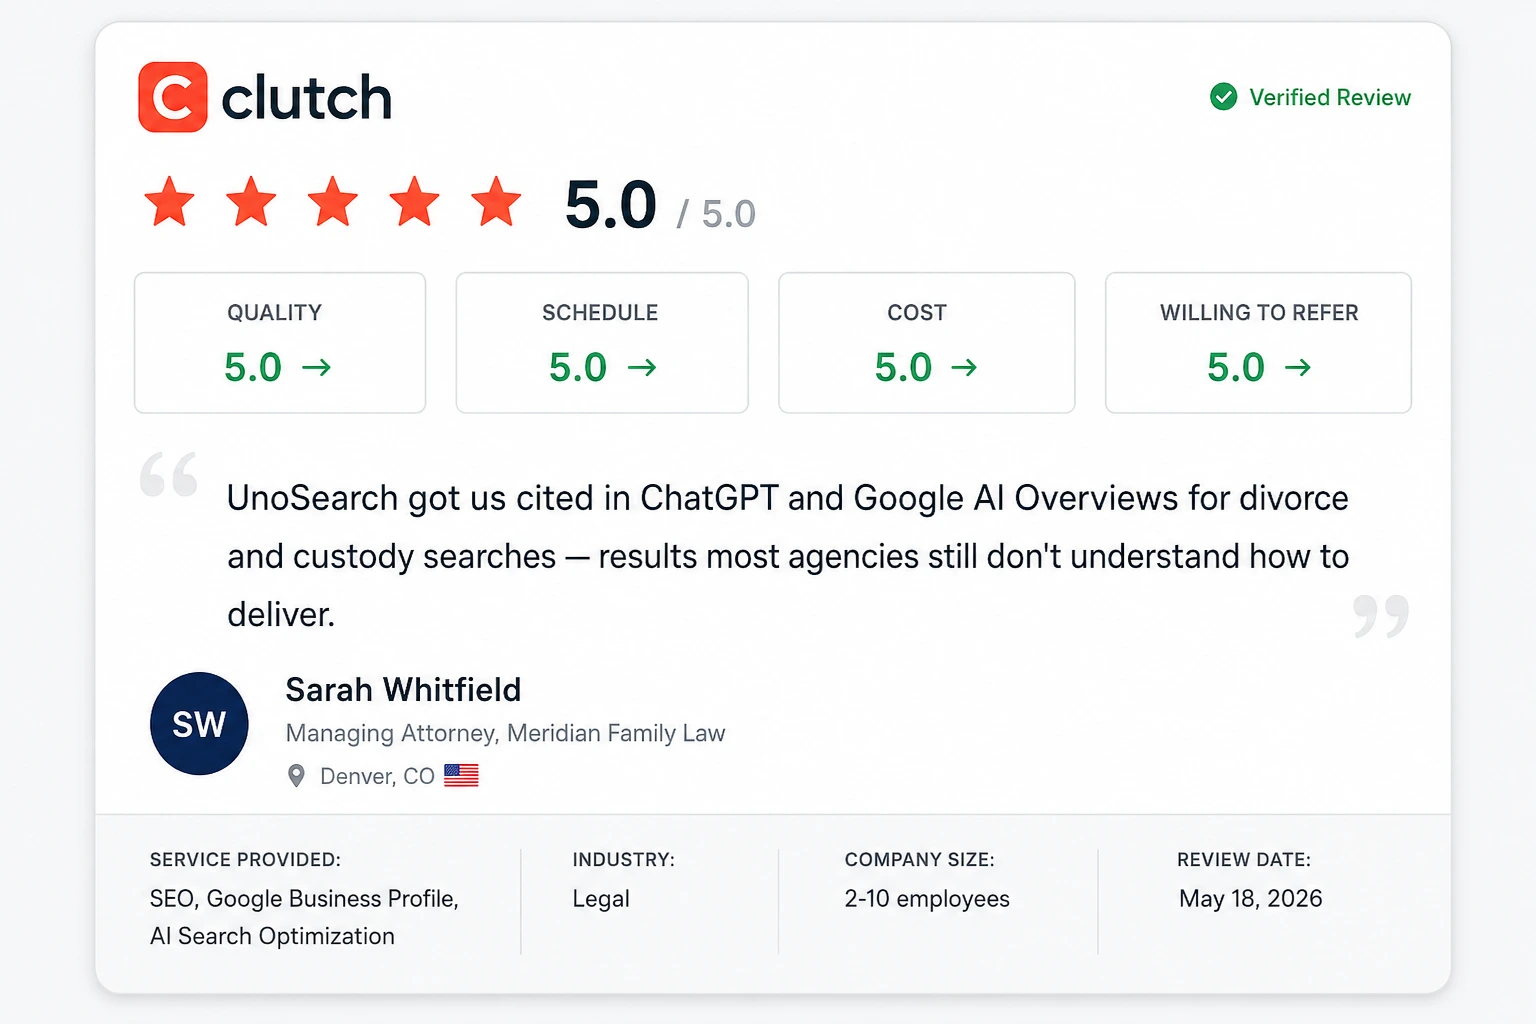1536x1024 pixels.
Task: Expand the Cost score arrow
Action: click(x=964, y=368)
